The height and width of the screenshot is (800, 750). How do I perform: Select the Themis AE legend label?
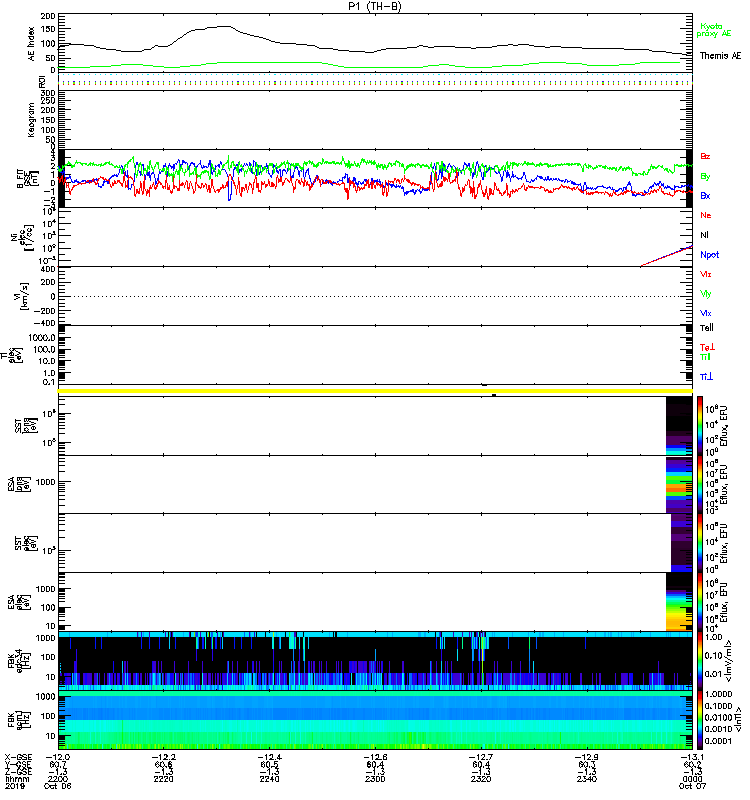(x=720, y=56)
